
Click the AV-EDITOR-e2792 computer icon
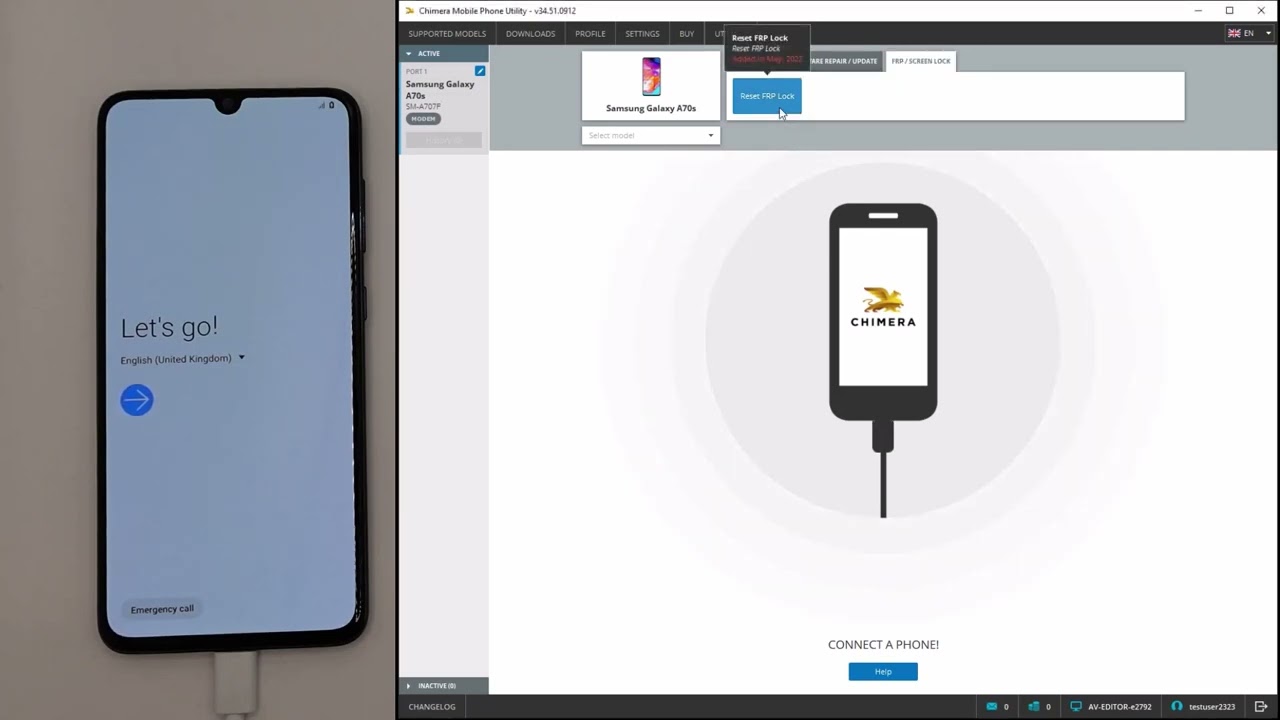click(x=1076, y=706)
